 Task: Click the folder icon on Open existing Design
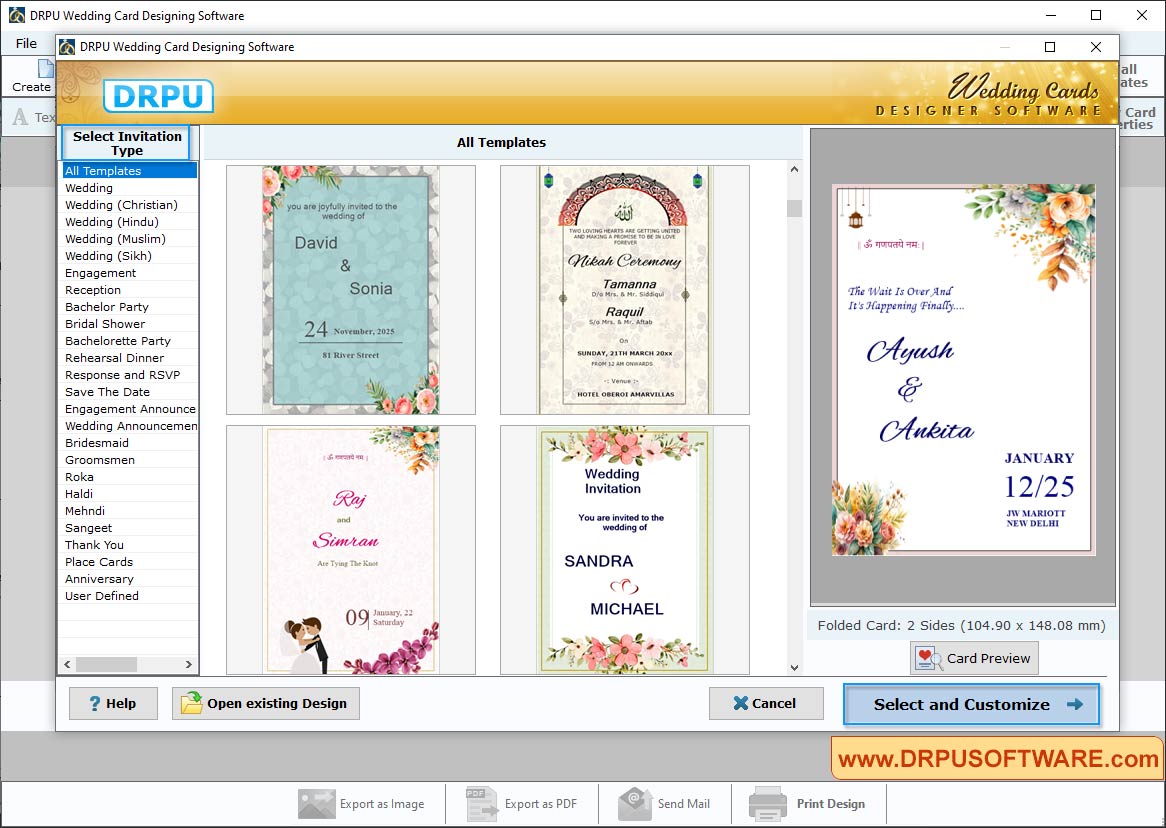tap(191, 703)
